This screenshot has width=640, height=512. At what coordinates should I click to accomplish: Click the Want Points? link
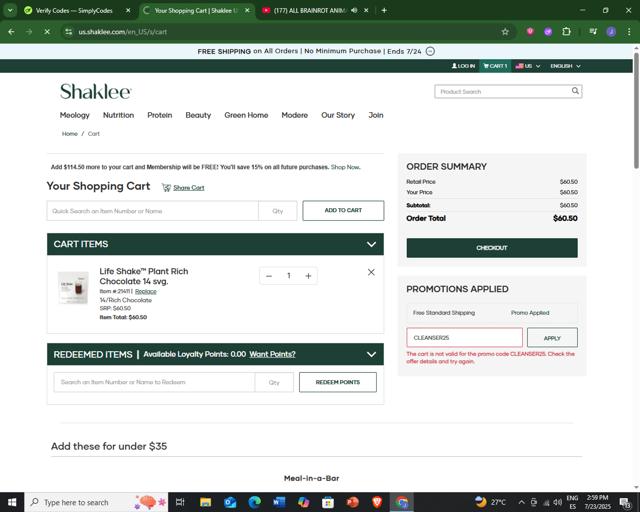pos(272,354)
